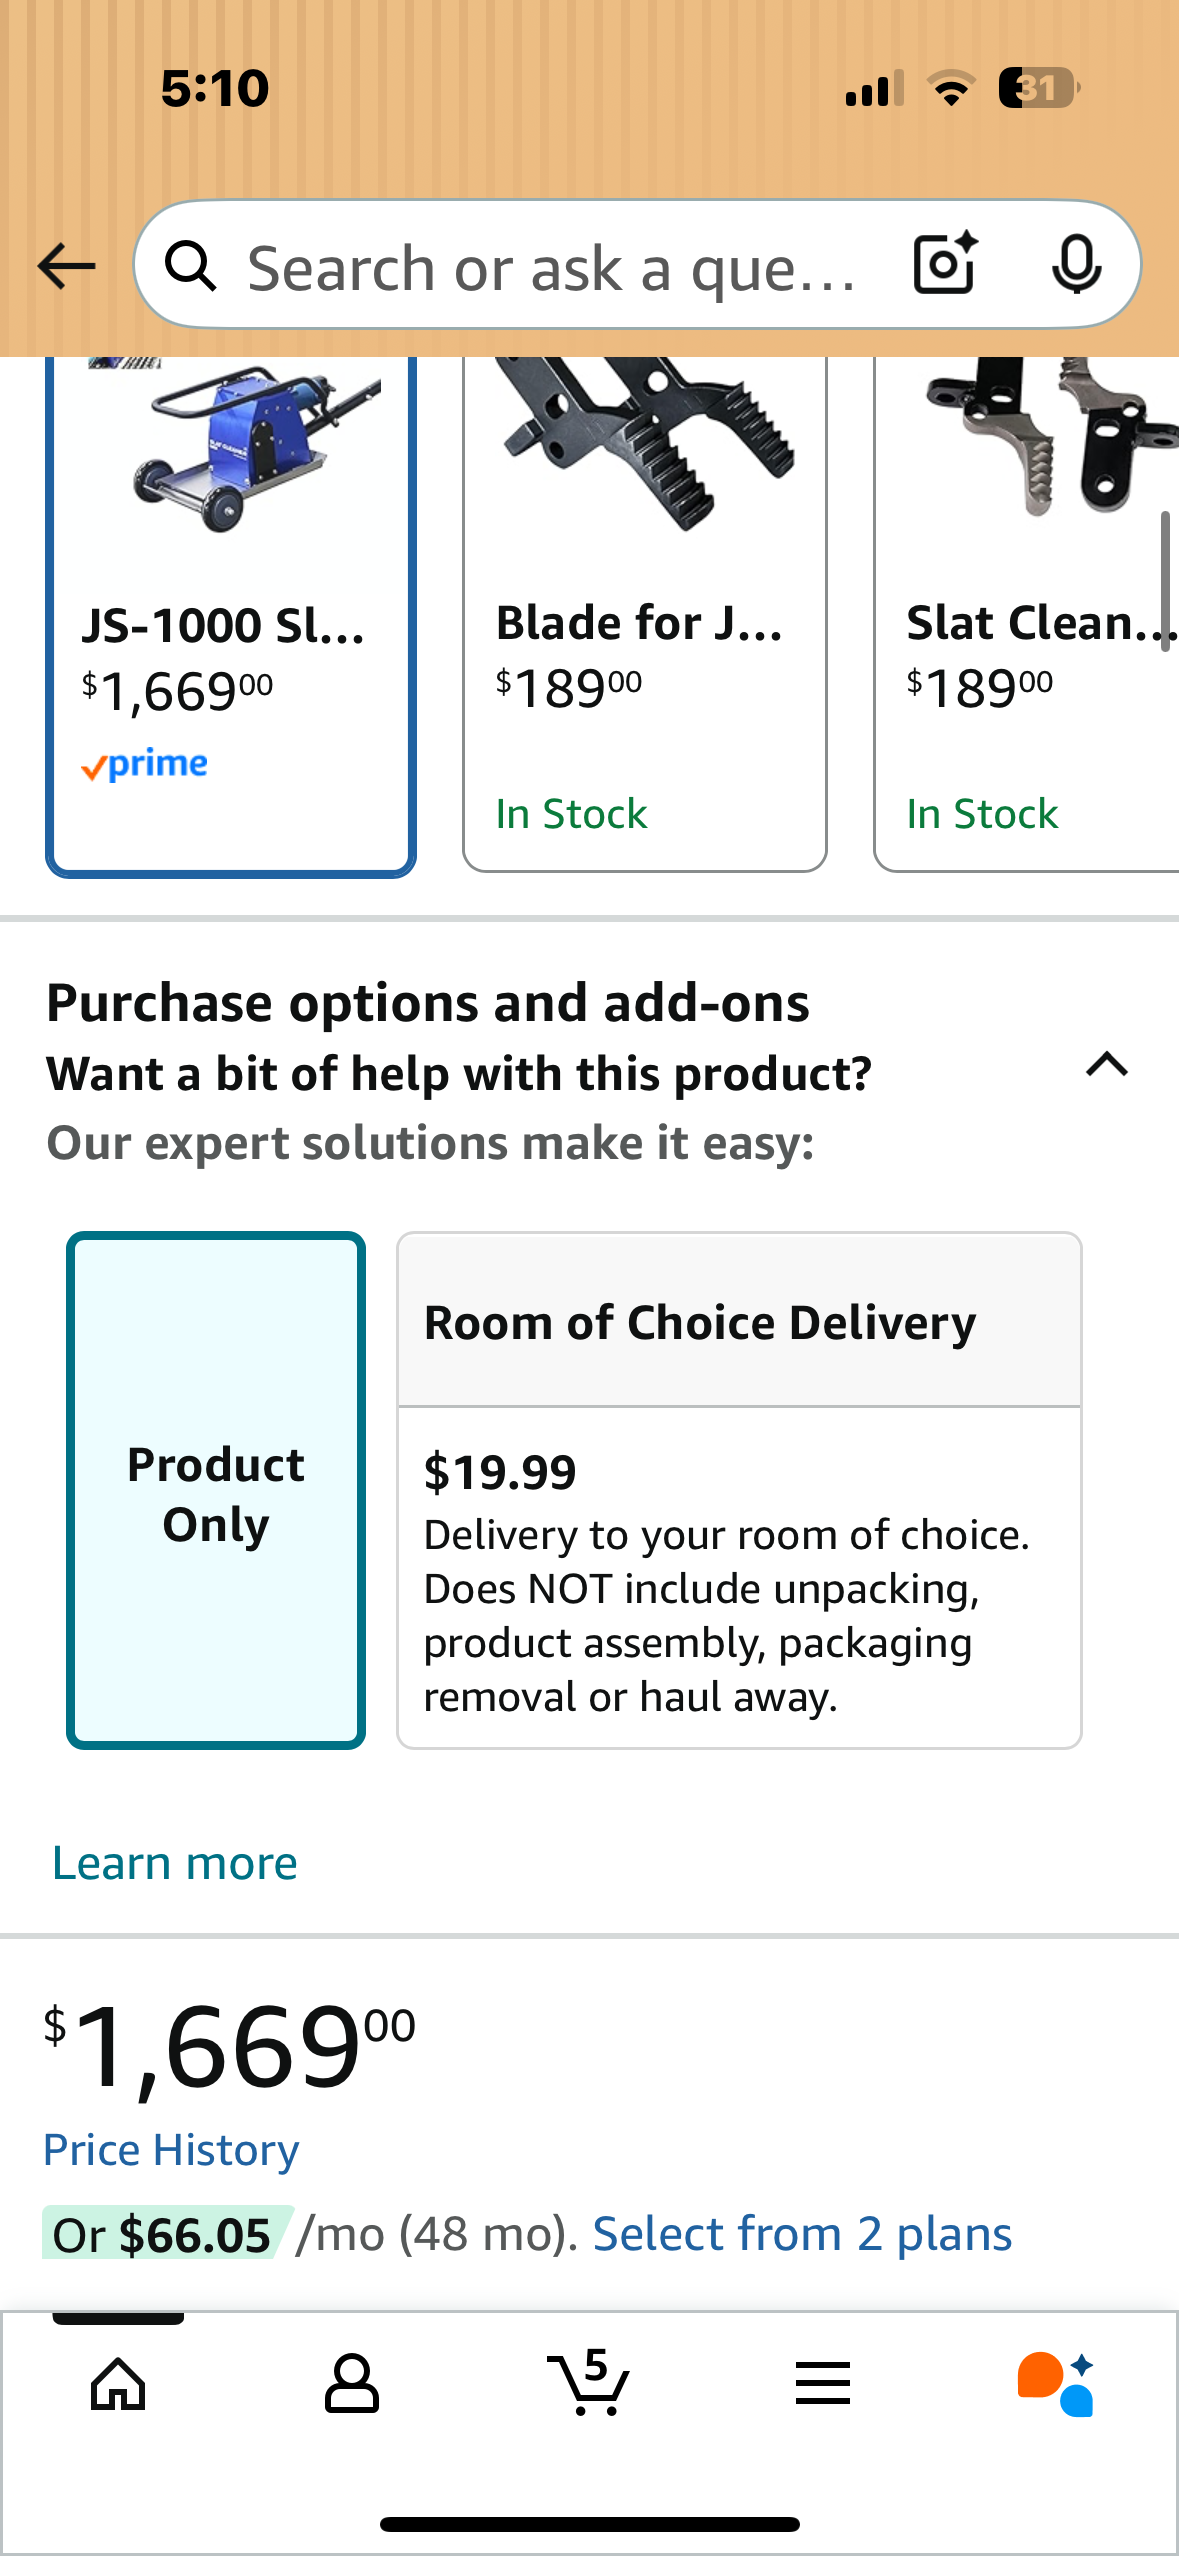Open the hamburger menu icon
Image resolution: width=1179 pixels, height=2556 pixels.
click(823, 2384)
